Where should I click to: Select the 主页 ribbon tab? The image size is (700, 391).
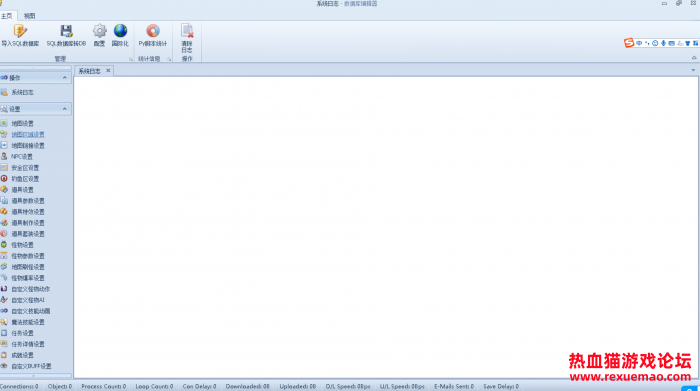tap(7, 16)
